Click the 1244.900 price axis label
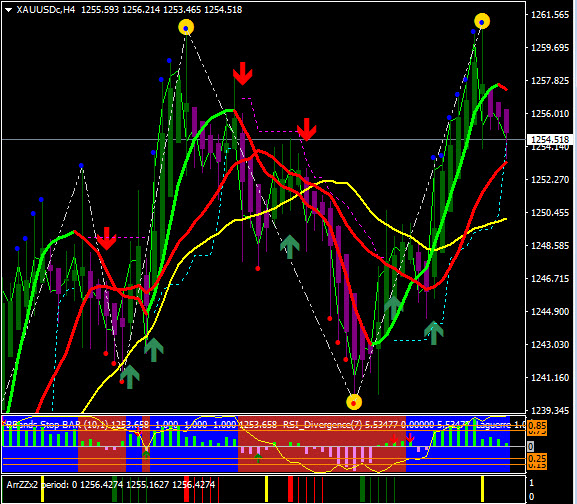The height and width of the screenshot is (504, 577). [x=550, y=312]
